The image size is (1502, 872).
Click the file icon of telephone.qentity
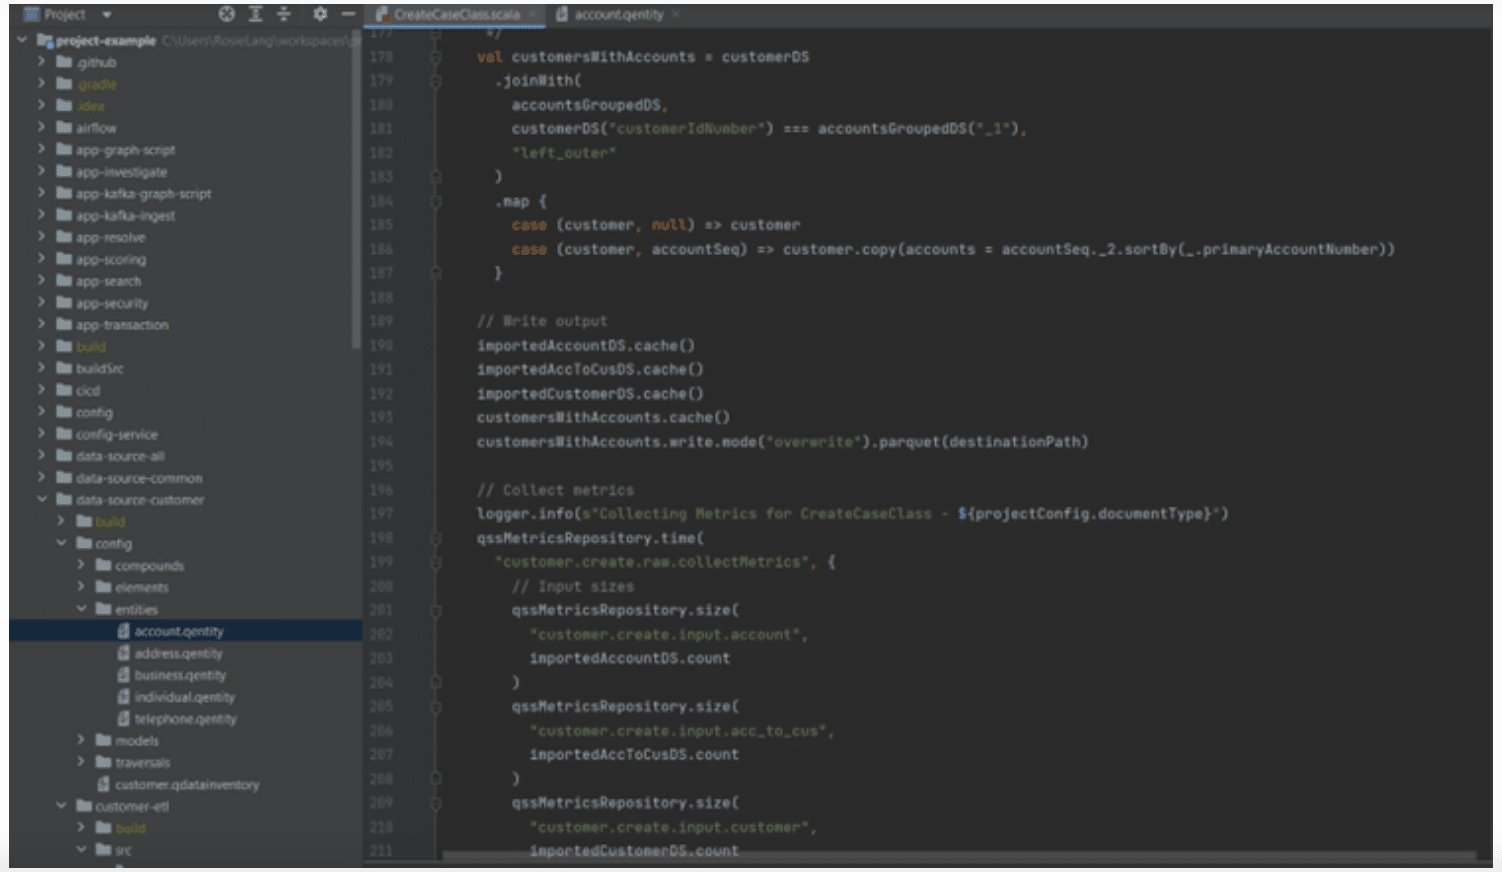[124, 719]
